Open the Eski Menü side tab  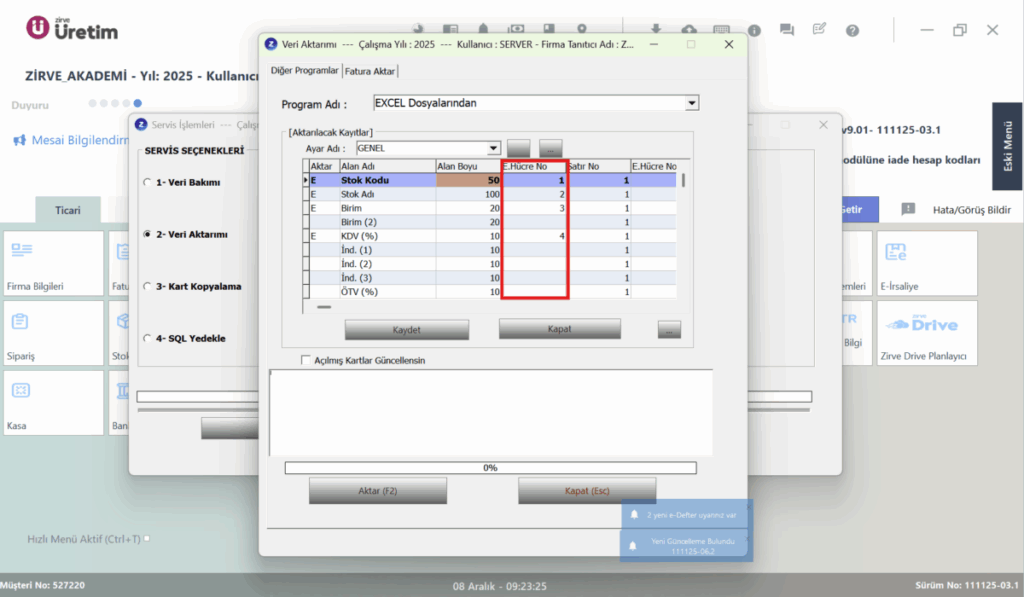(x=1007, y=146)
